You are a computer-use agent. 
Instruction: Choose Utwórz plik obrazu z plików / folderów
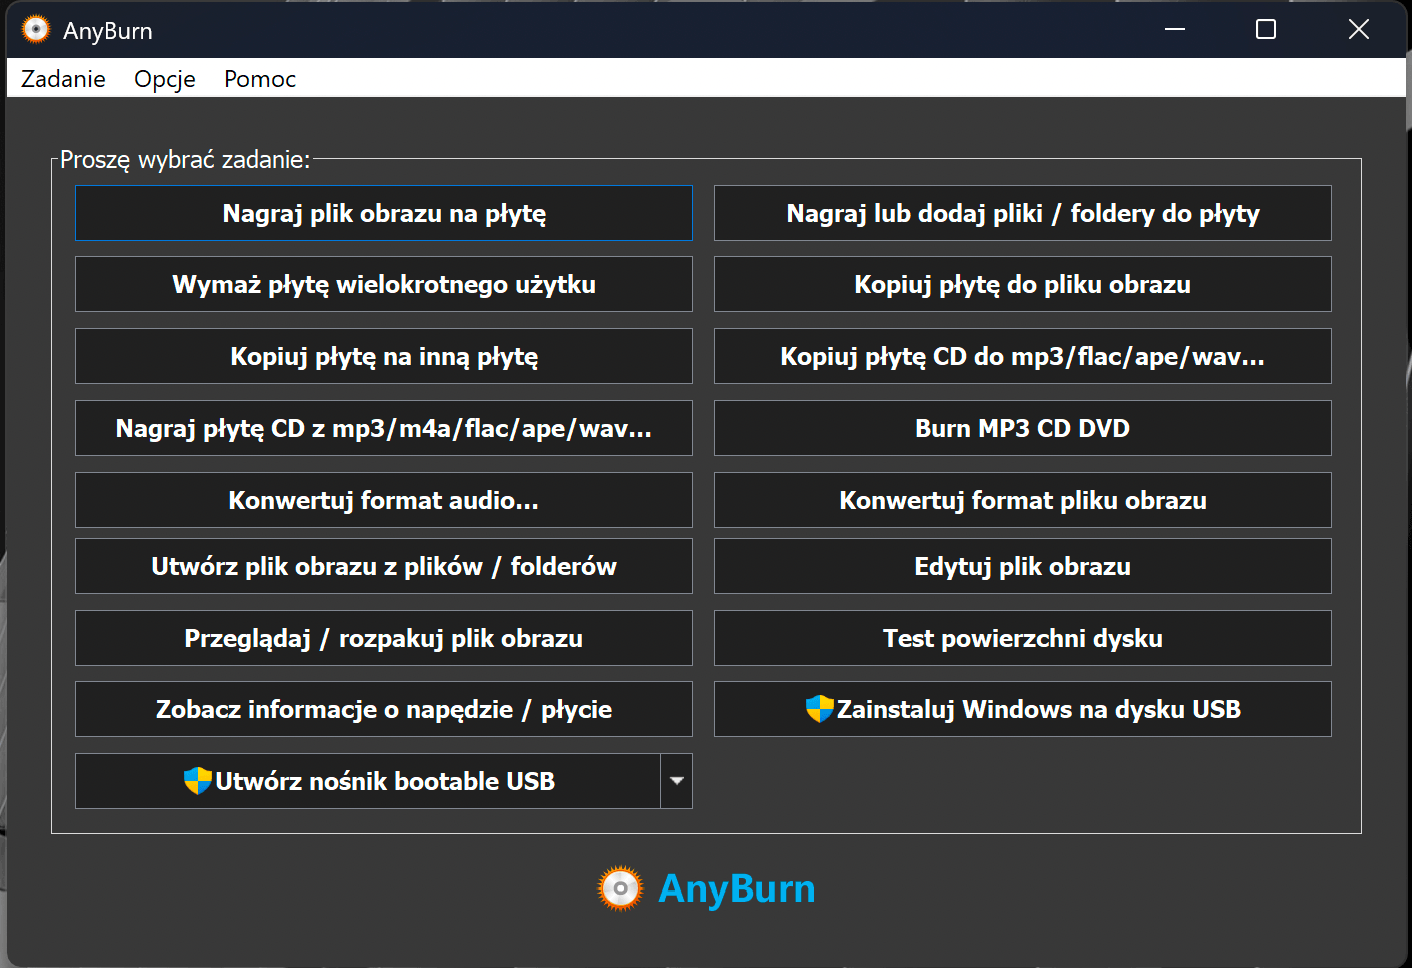pos(384,566)
